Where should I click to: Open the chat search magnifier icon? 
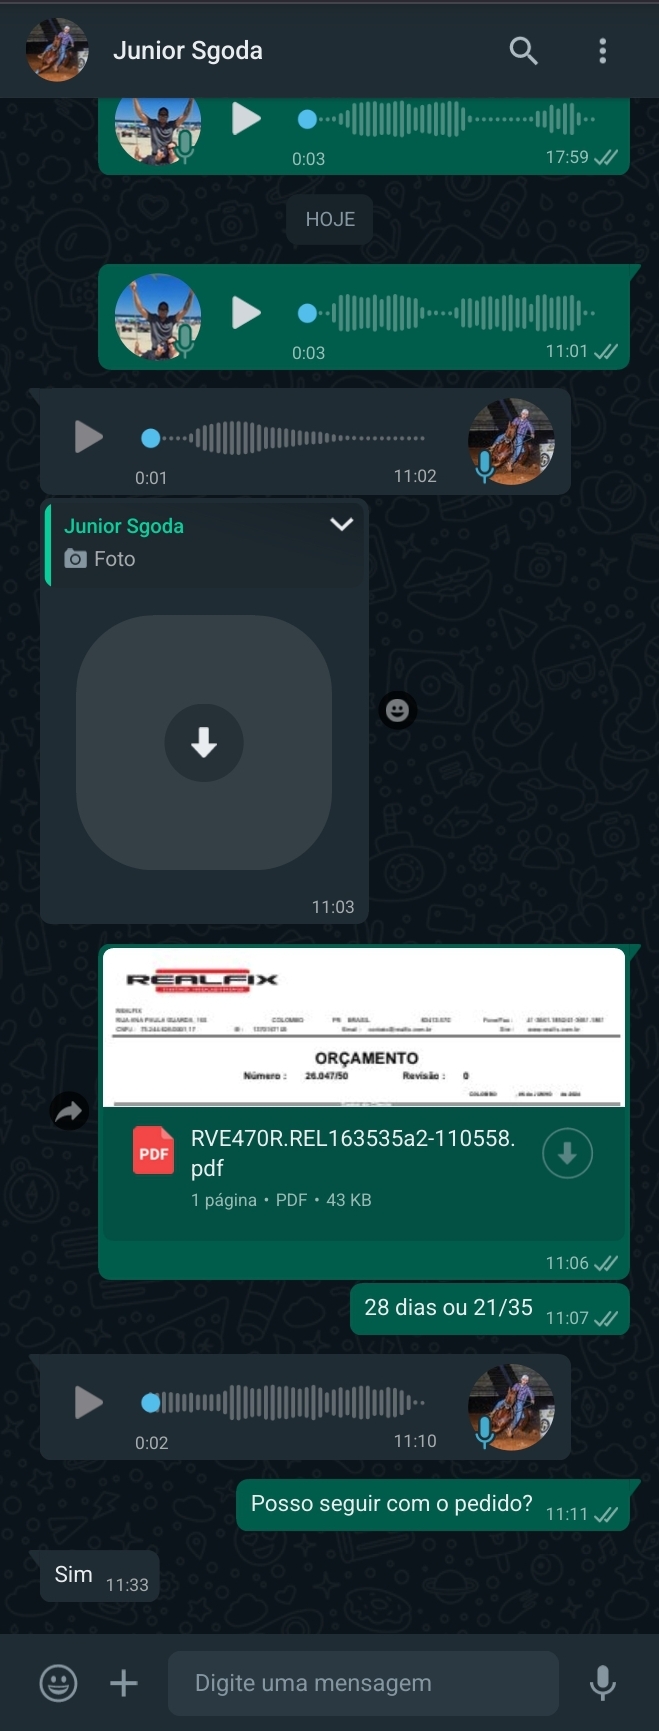coord(523,50)
